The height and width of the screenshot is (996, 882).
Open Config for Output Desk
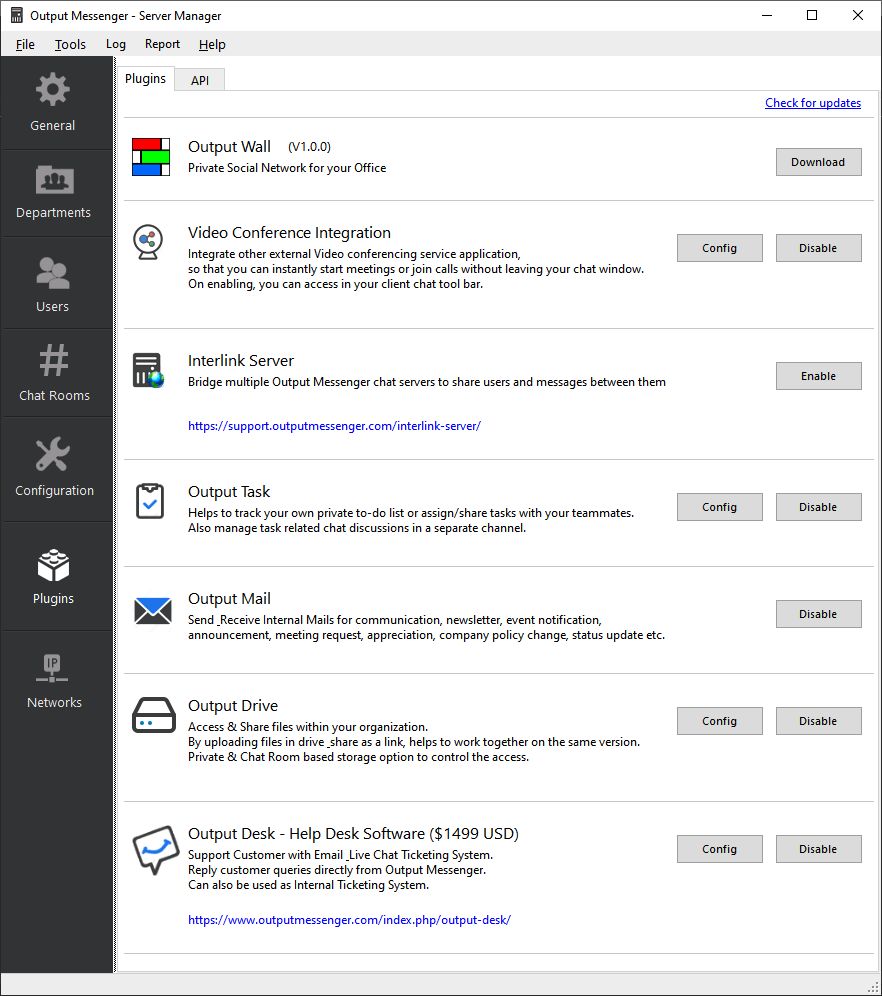719,849
